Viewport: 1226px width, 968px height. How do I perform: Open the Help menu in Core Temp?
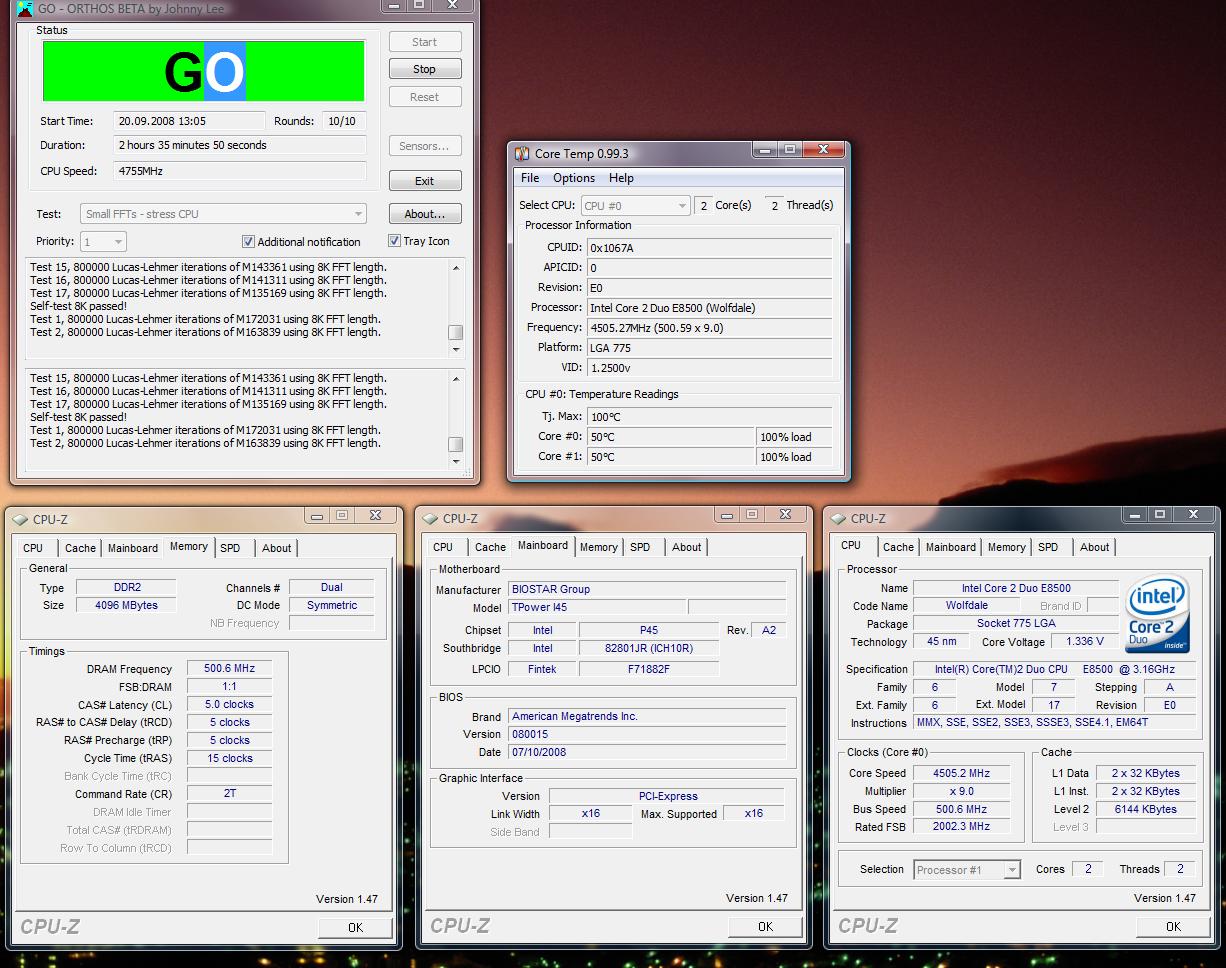[621, 178]
